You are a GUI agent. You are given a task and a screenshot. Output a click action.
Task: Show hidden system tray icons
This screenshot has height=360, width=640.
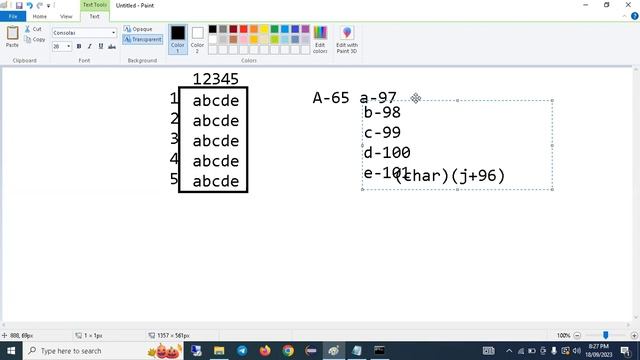tap(509, 351)
